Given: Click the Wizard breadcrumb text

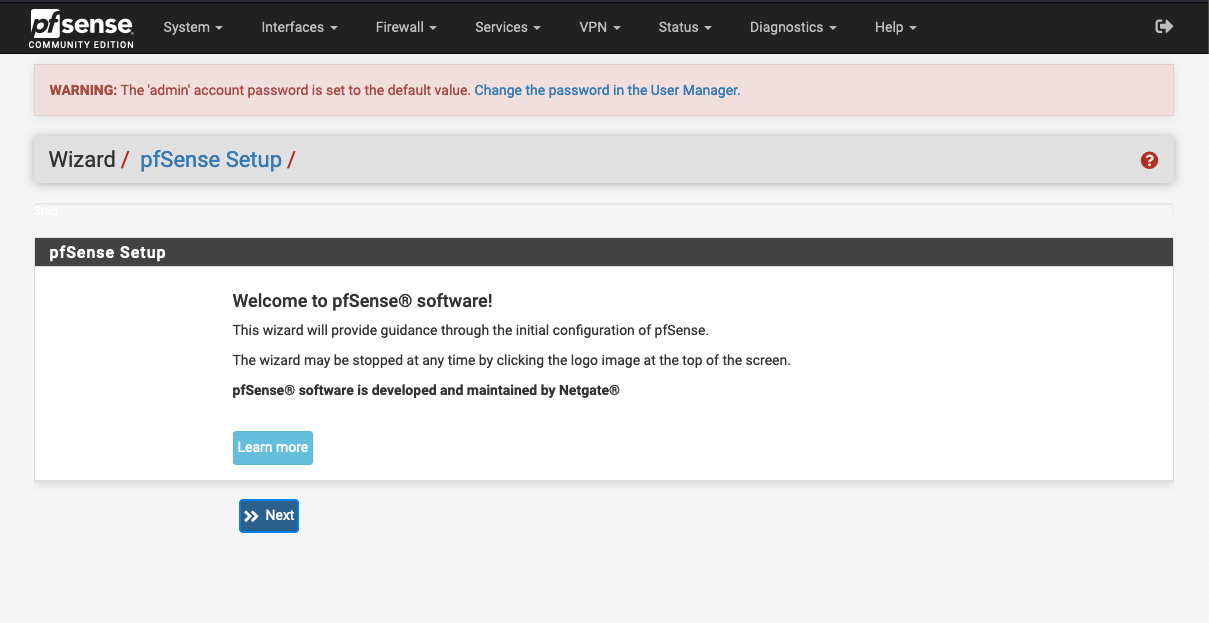Looking at the screenshot, I should click(82, 160).
